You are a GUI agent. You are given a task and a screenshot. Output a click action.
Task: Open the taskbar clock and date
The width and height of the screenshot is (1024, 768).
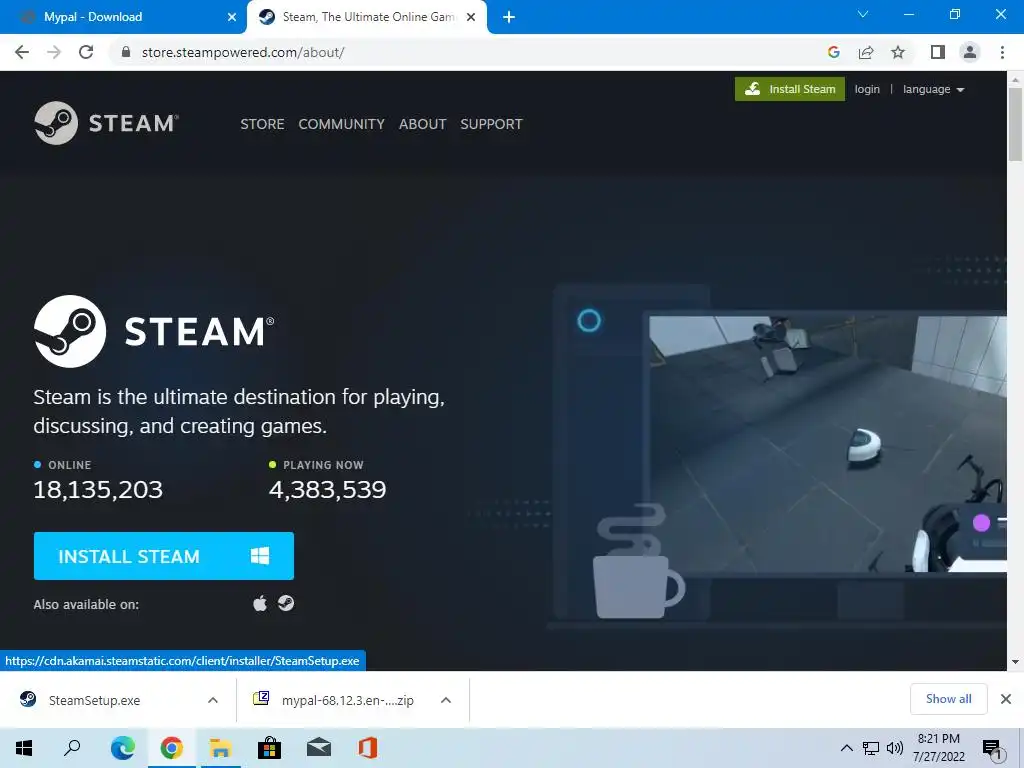point(938,748)
